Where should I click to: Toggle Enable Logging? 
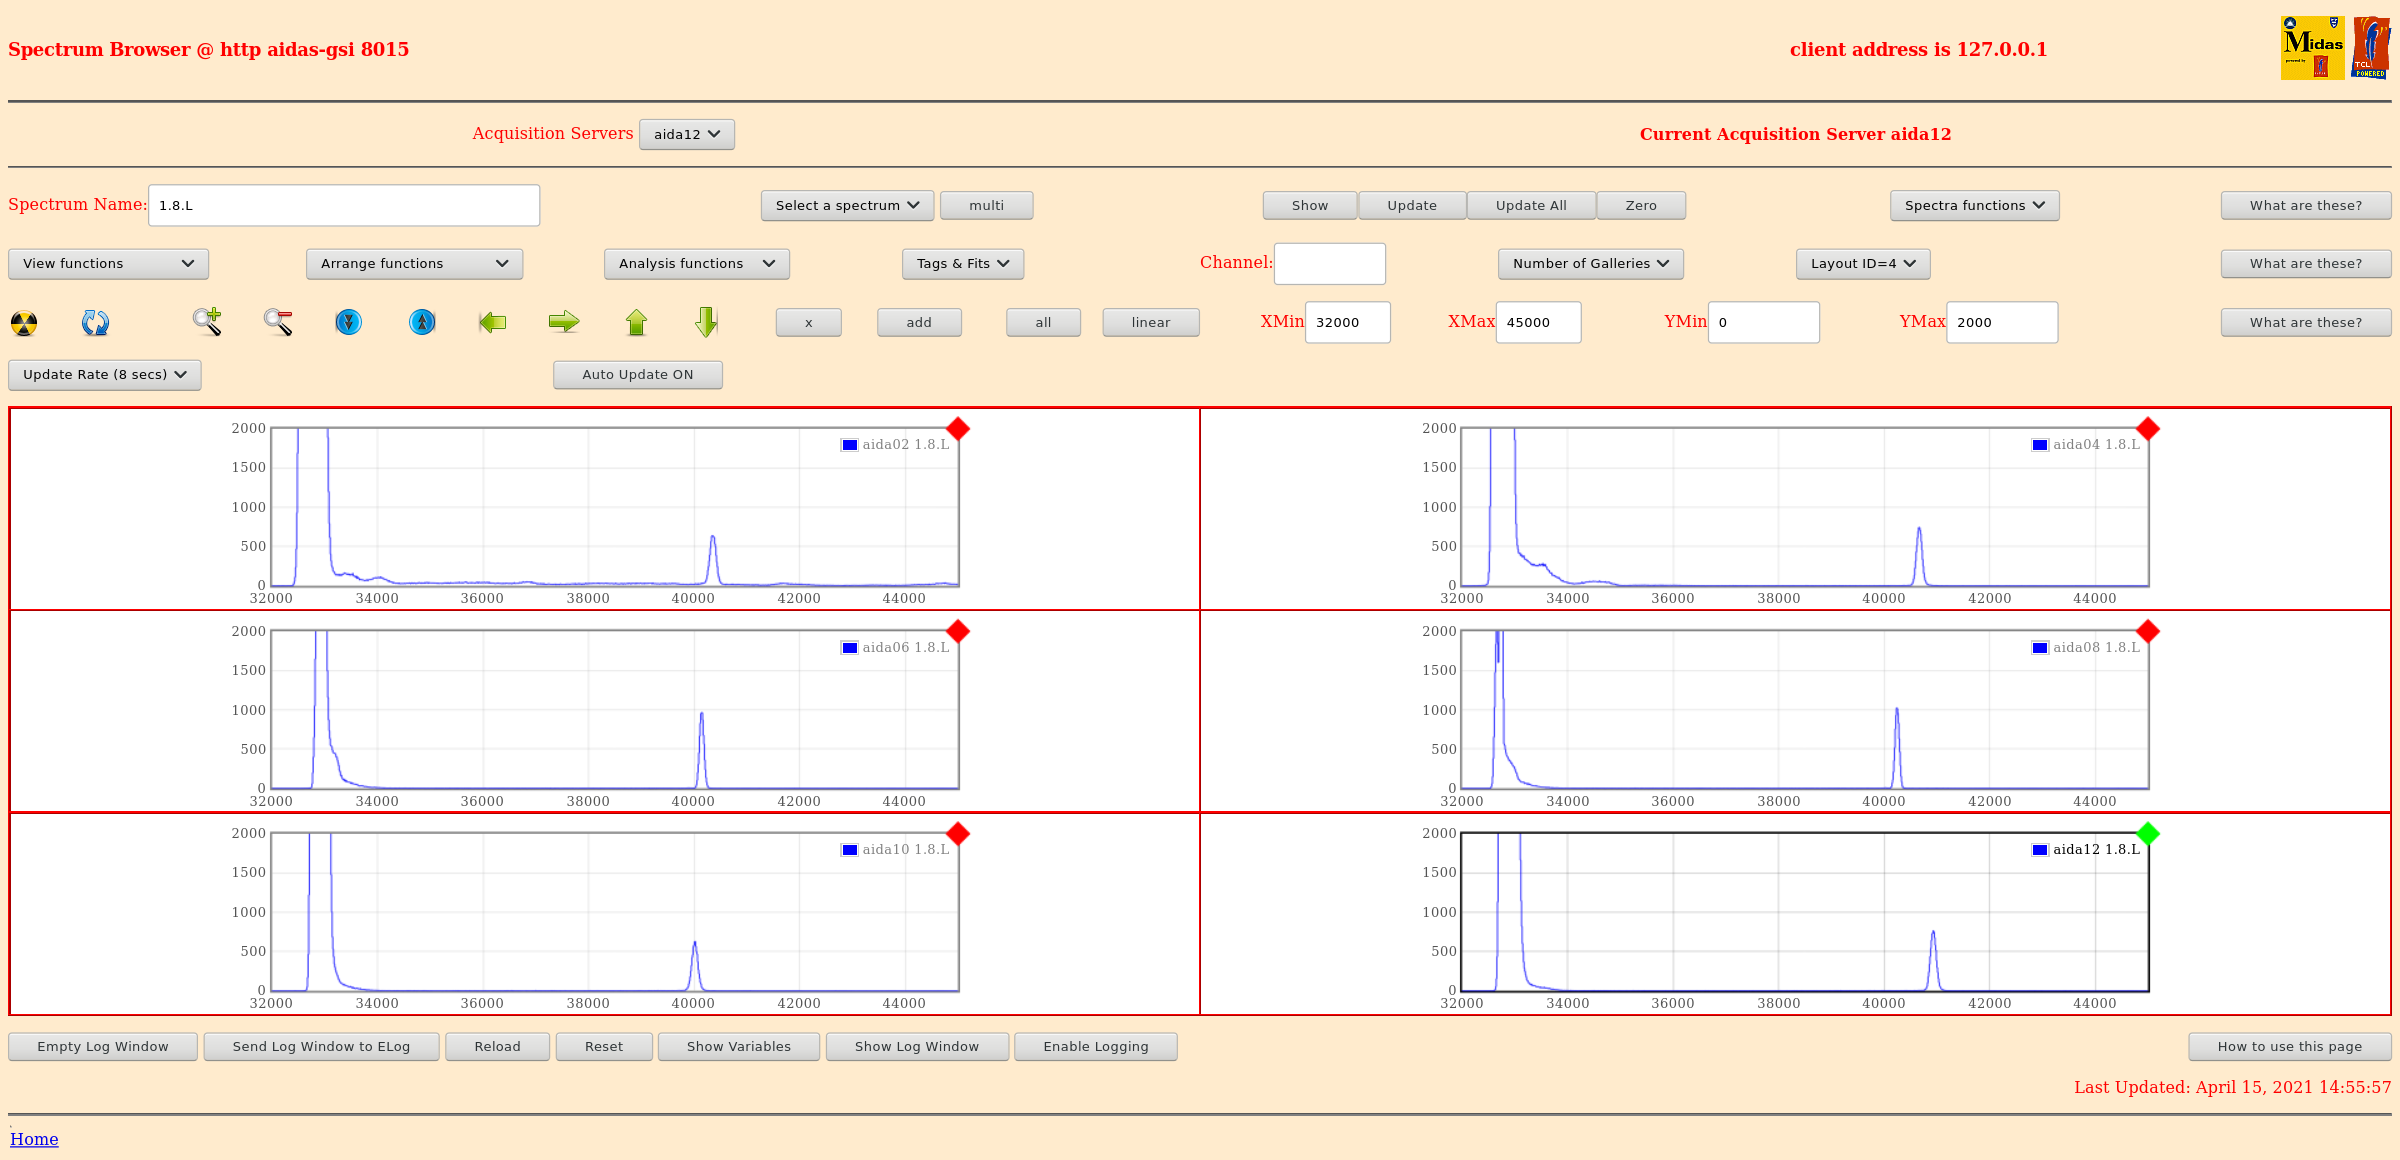(1095, 1047)
